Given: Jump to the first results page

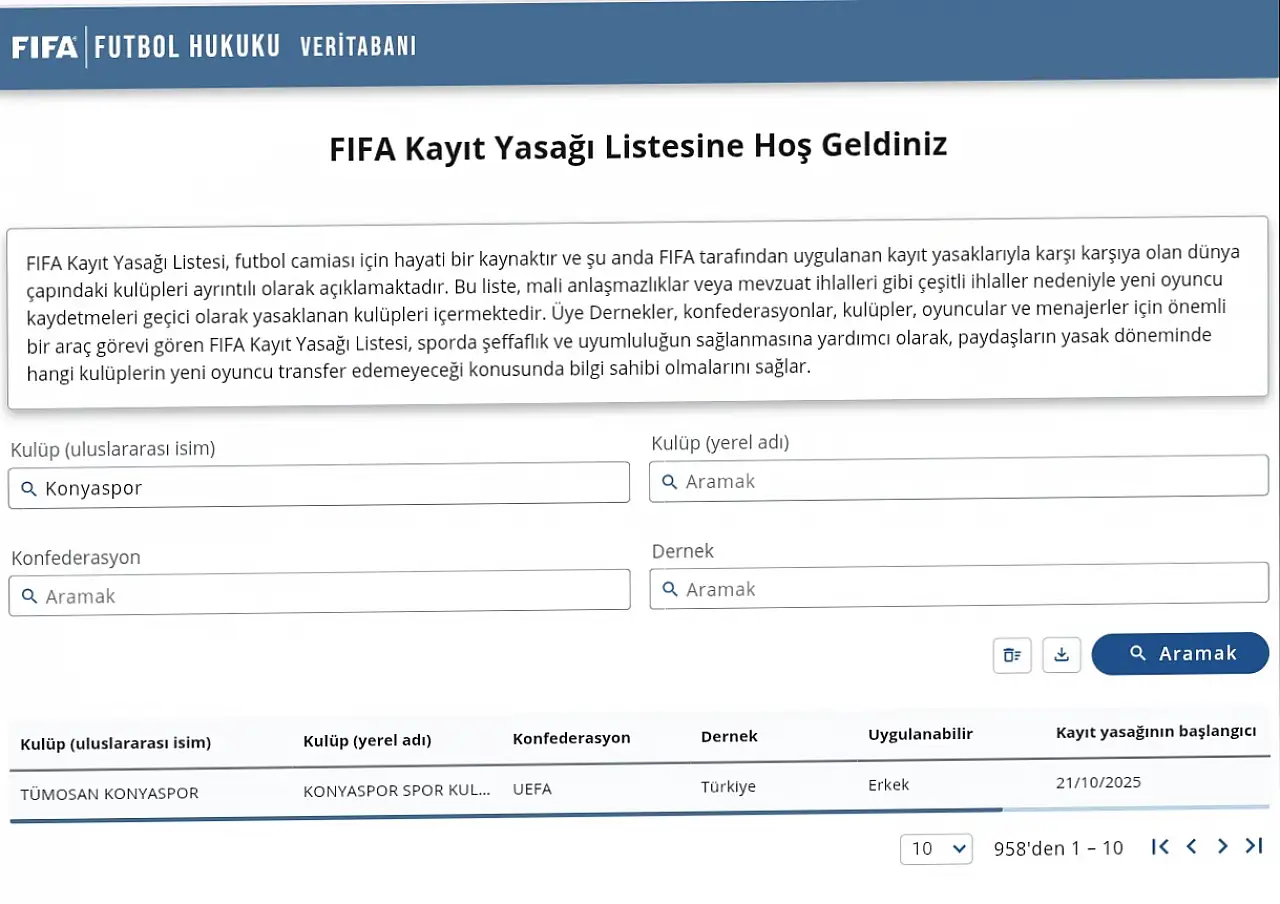Looking at the screenshot, I should [1160, 847].
